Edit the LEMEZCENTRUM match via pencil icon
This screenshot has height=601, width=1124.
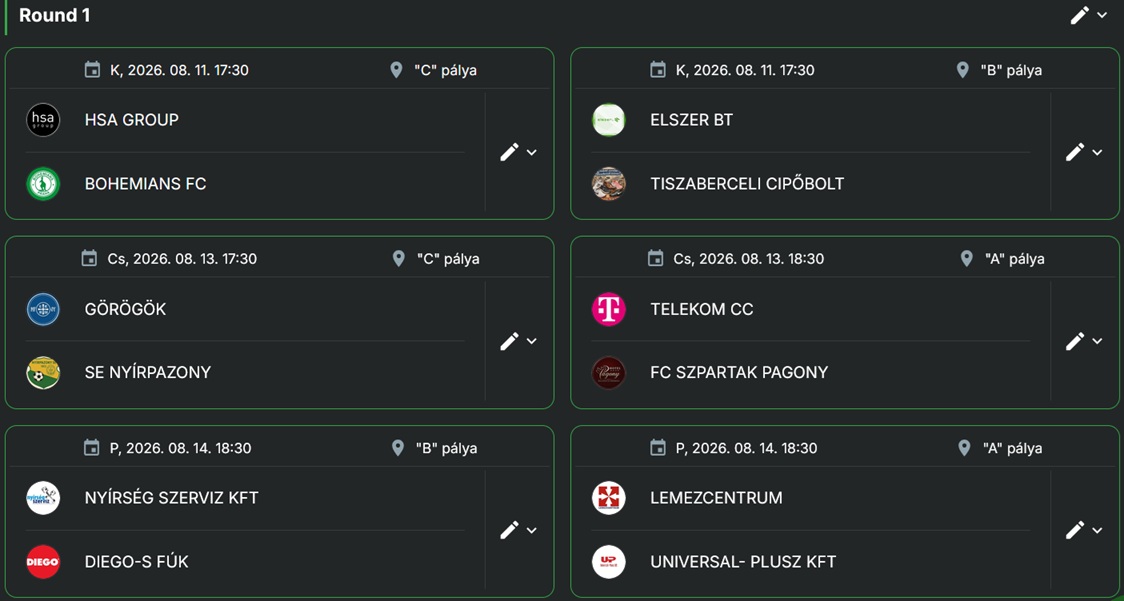click(x=1075, y=530)
